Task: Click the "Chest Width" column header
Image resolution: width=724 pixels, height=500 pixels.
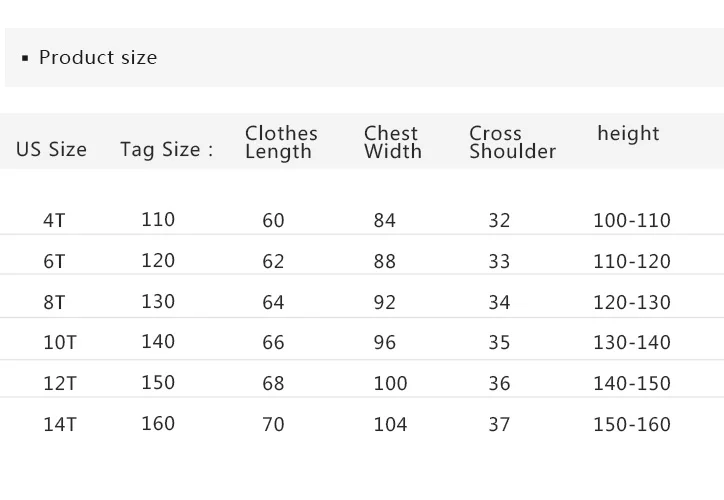Action: point(393,142)
